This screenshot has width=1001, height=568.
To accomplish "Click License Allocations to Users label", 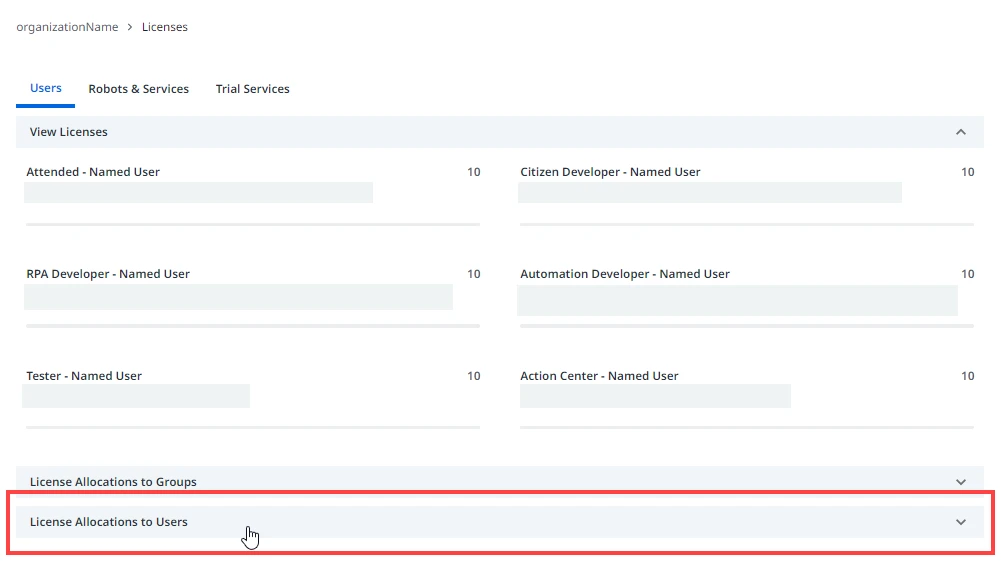I will pos(109,522).
